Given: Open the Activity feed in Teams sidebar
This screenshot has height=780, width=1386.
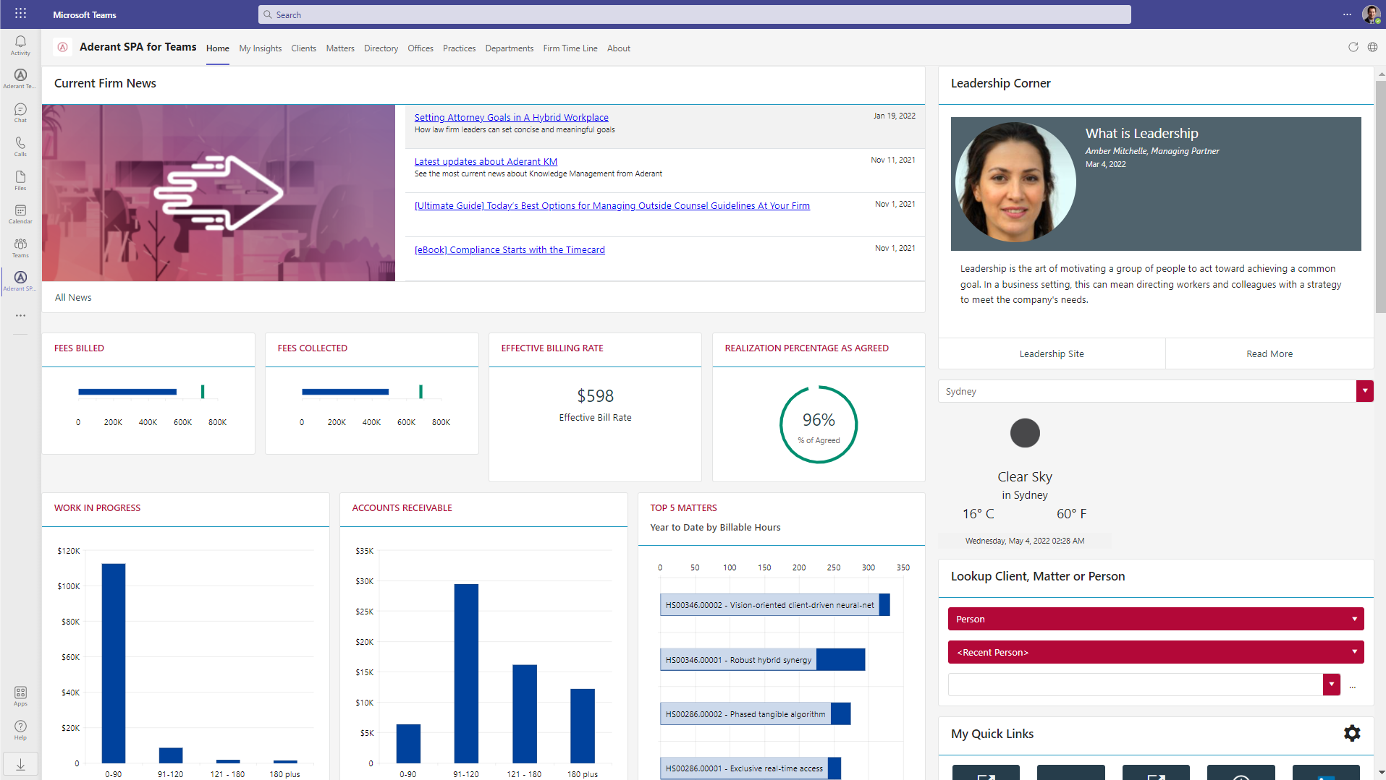Looking at the screenshot, I should coord(20,40).
